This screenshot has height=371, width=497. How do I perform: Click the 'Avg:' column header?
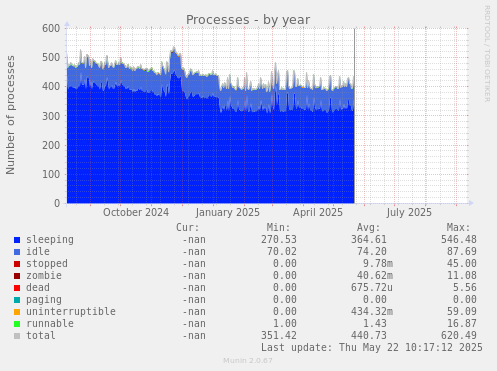[368, 228]
